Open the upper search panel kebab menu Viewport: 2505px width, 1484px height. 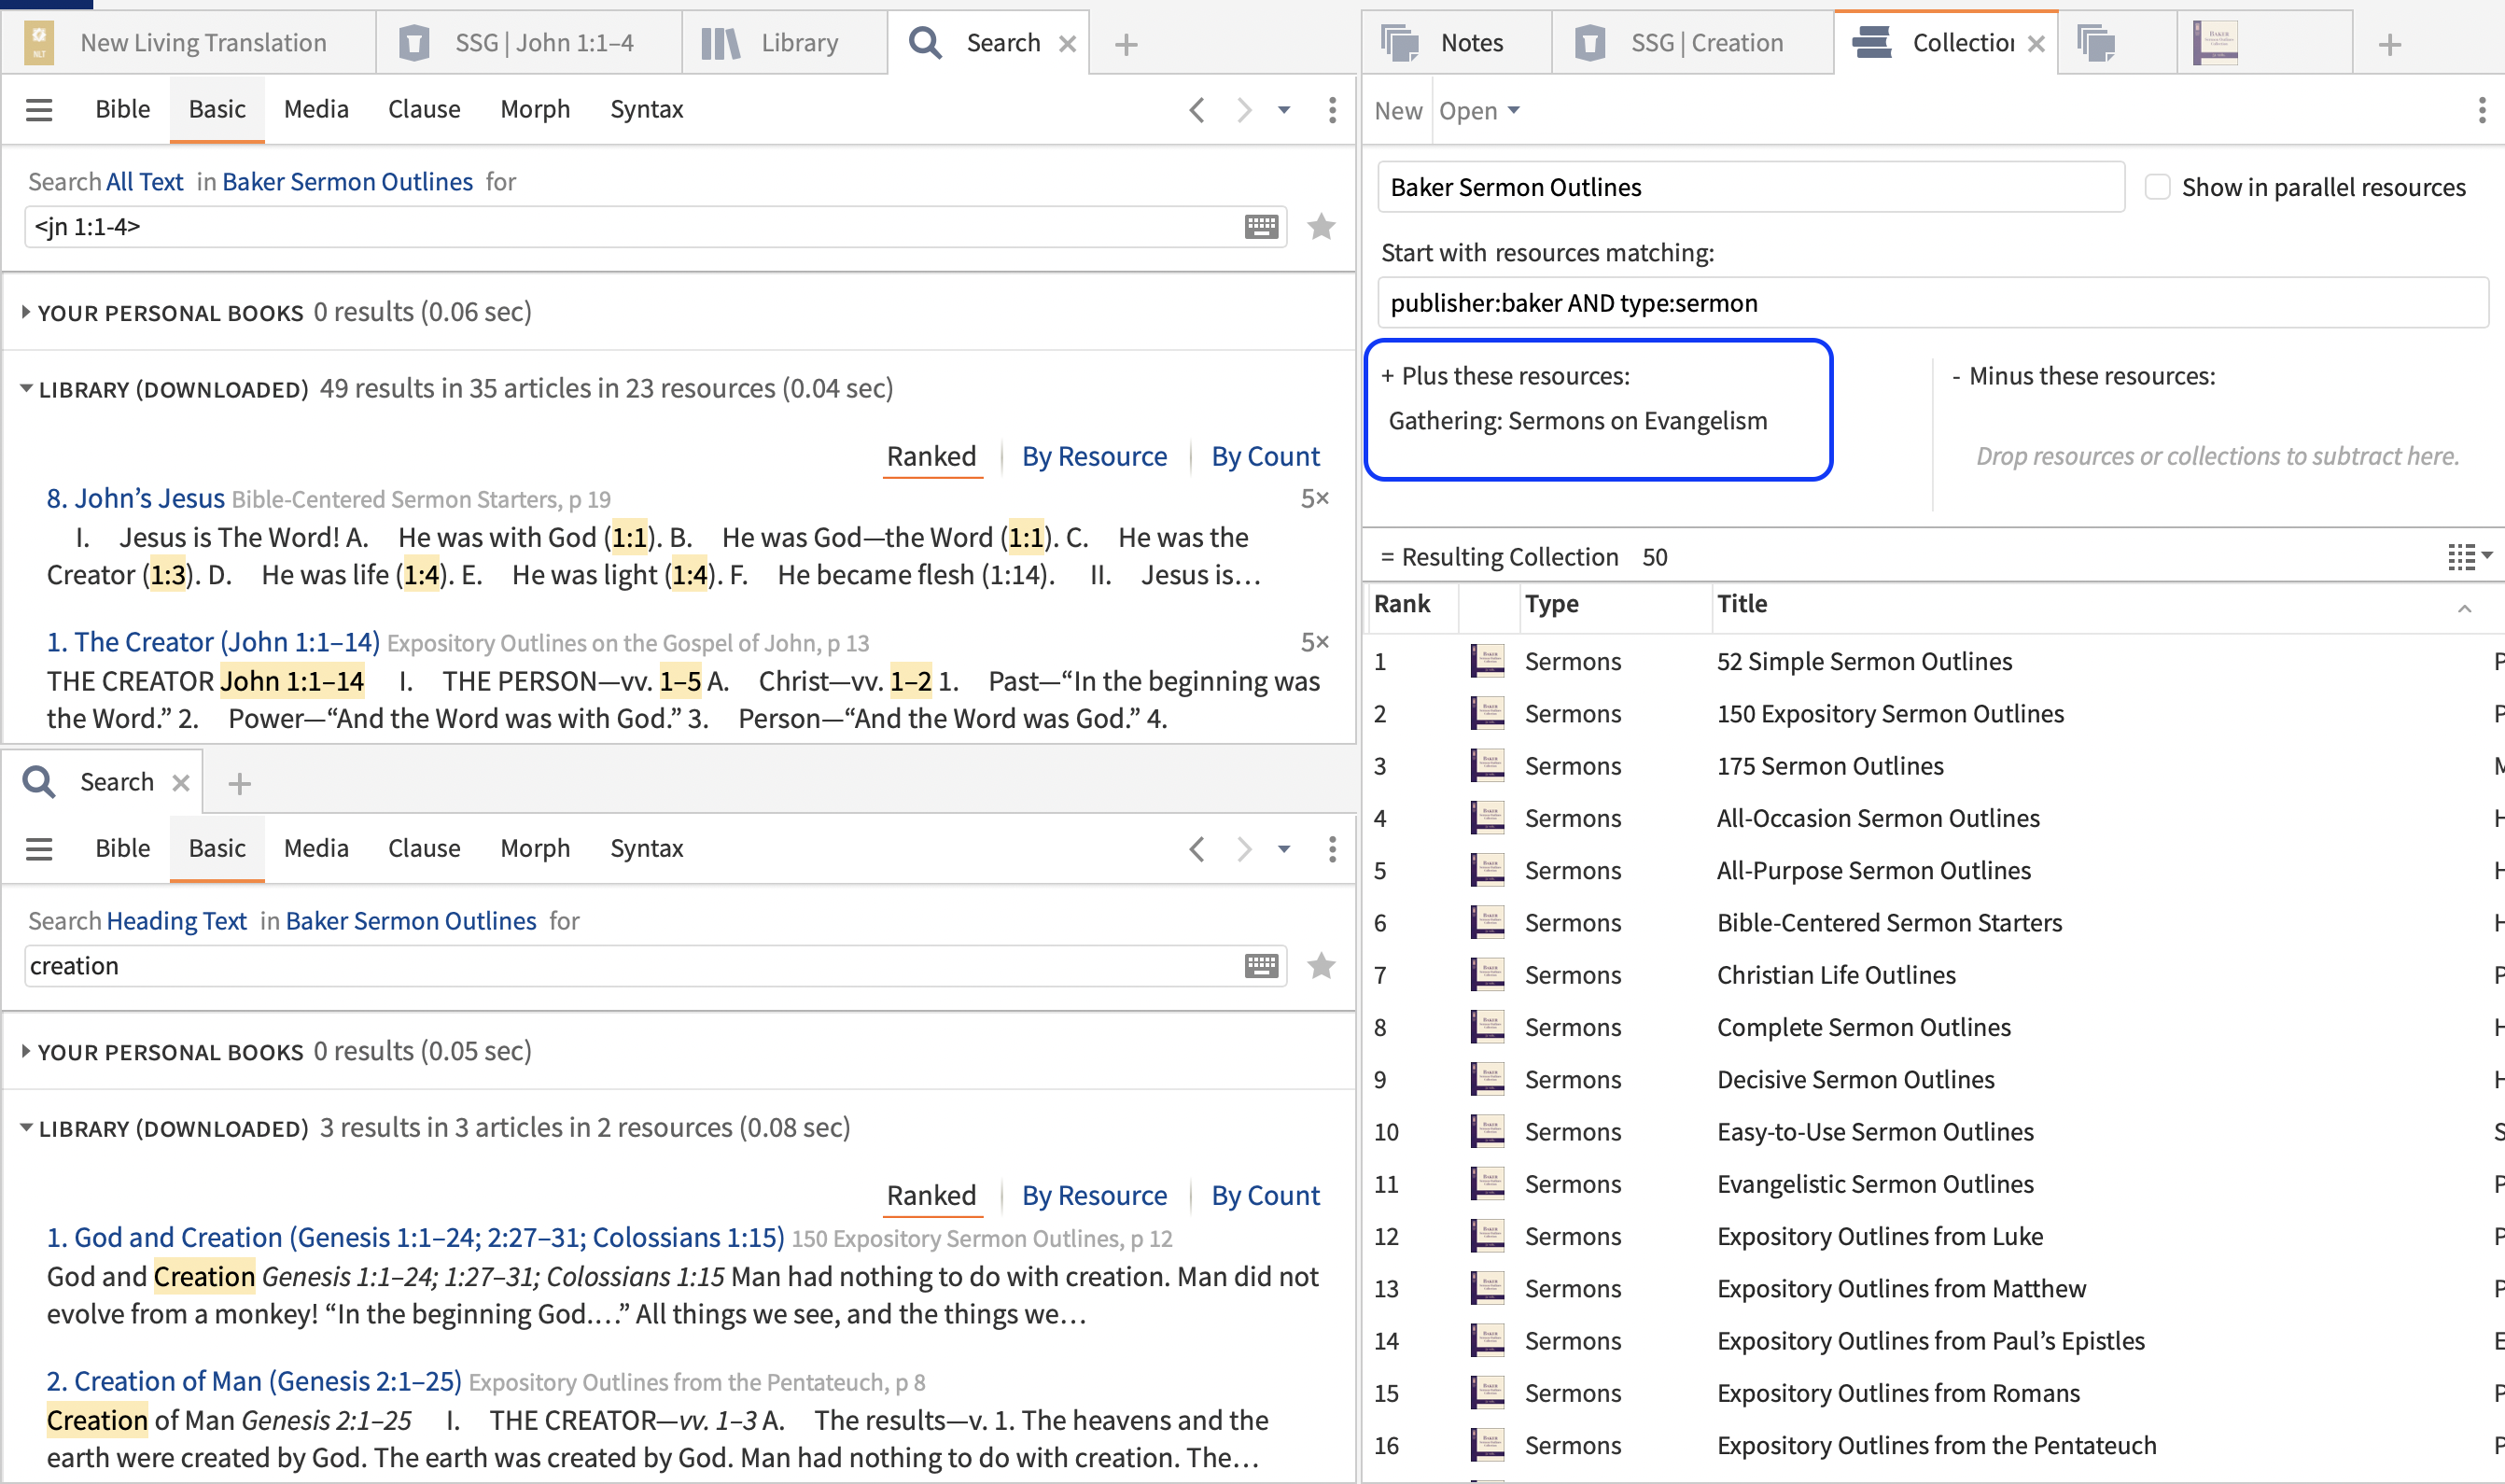(1332, 109)
